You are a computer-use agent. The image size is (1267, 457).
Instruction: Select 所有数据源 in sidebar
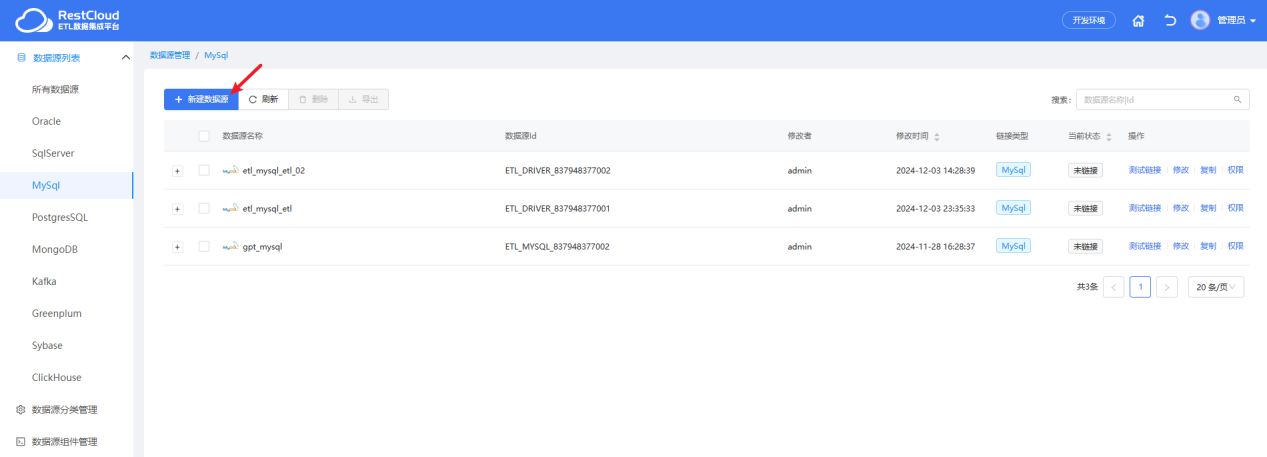point(66,89)
